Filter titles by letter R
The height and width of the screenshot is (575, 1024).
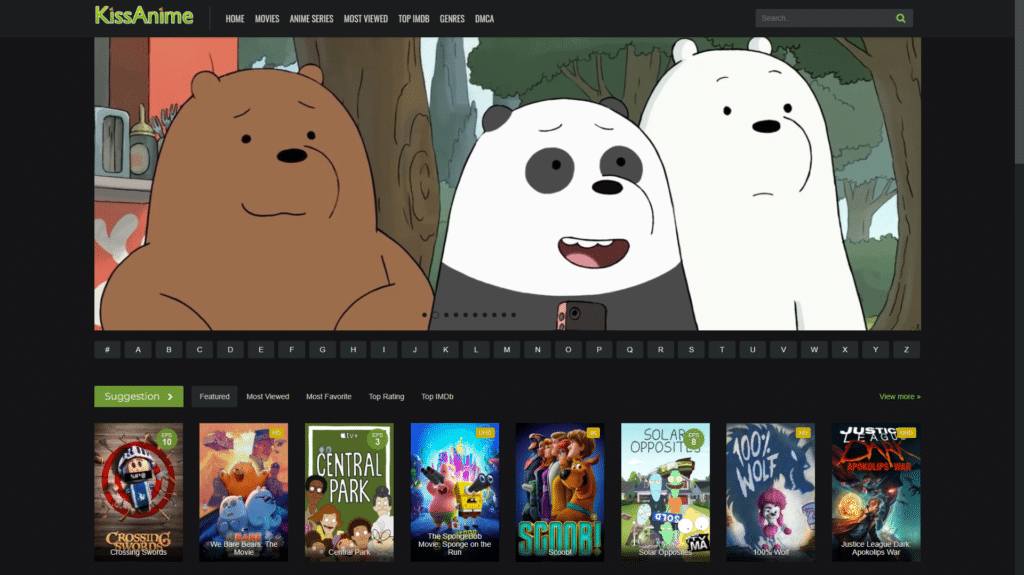660,350
